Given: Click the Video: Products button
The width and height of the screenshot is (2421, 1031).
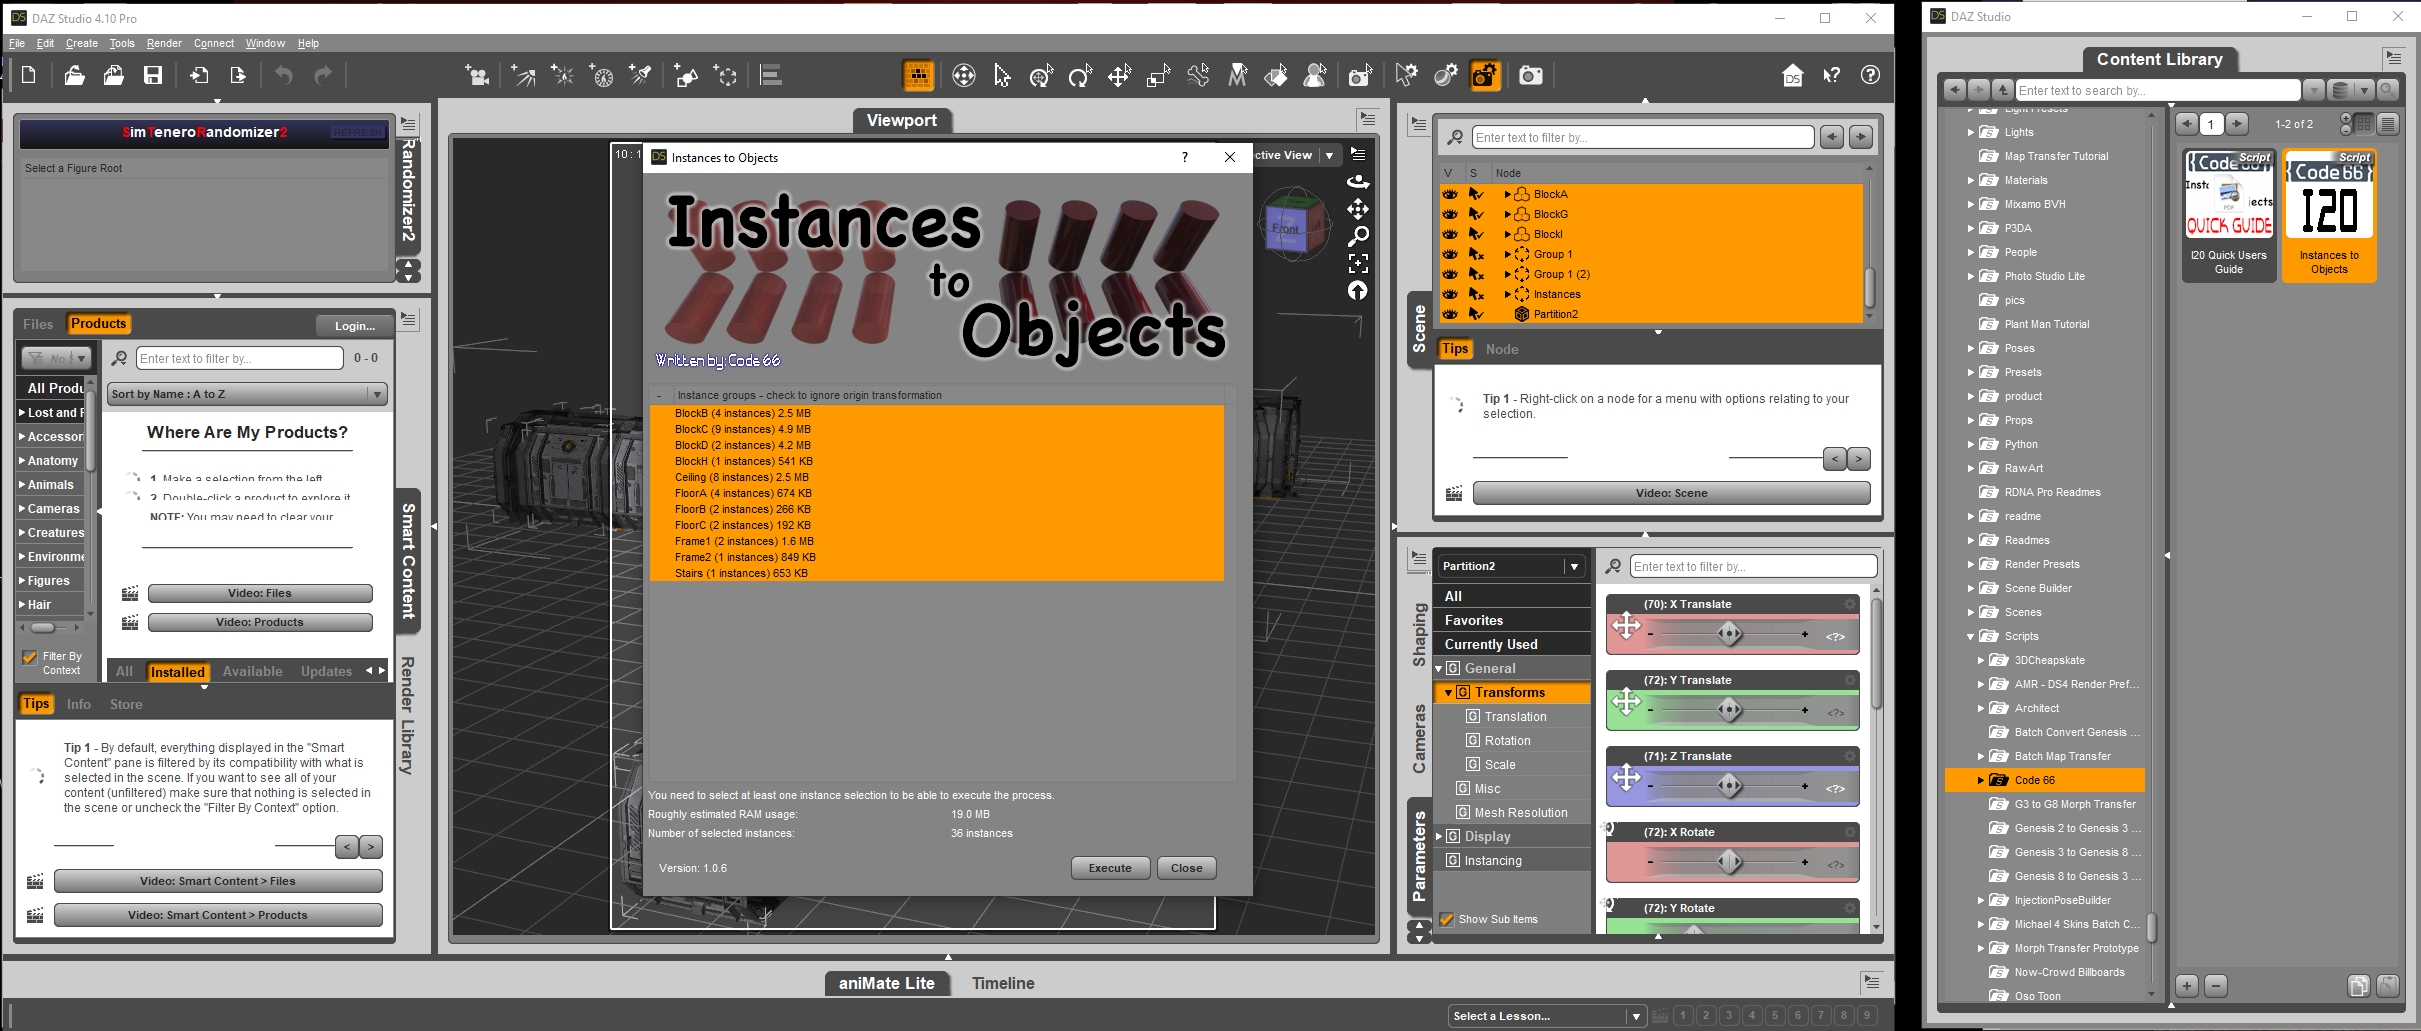Looking at the screenshot, I should click(260, 622).
